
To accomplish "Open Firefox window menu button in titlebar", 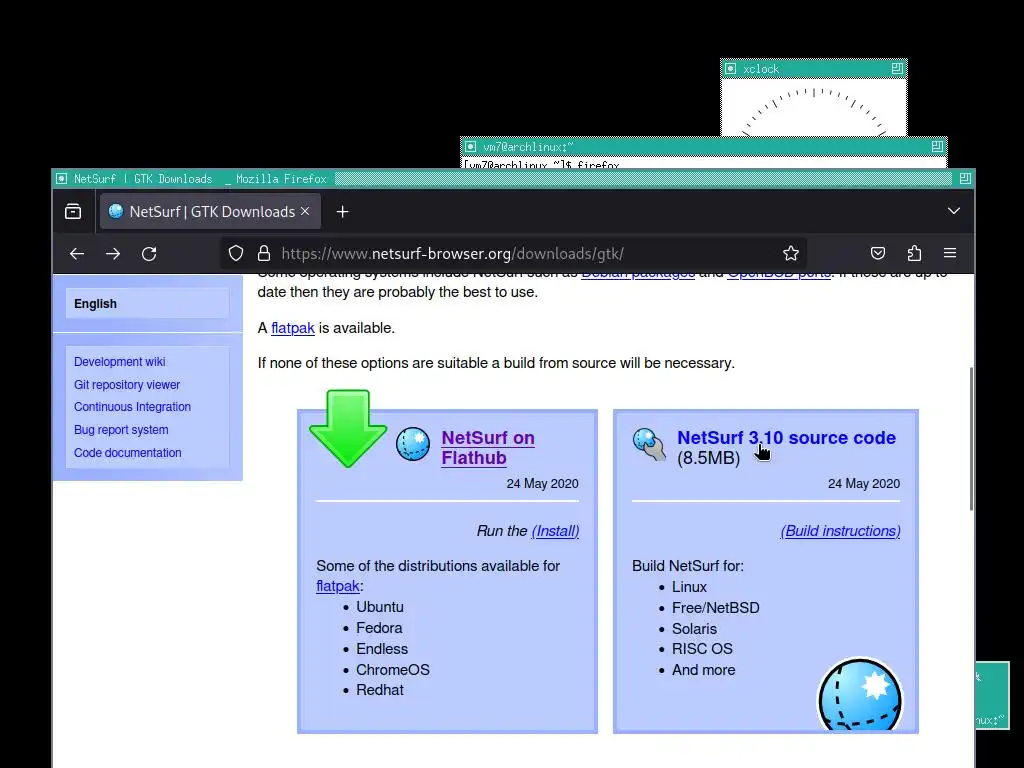I will pyautogui.click(x=61, y=178).
